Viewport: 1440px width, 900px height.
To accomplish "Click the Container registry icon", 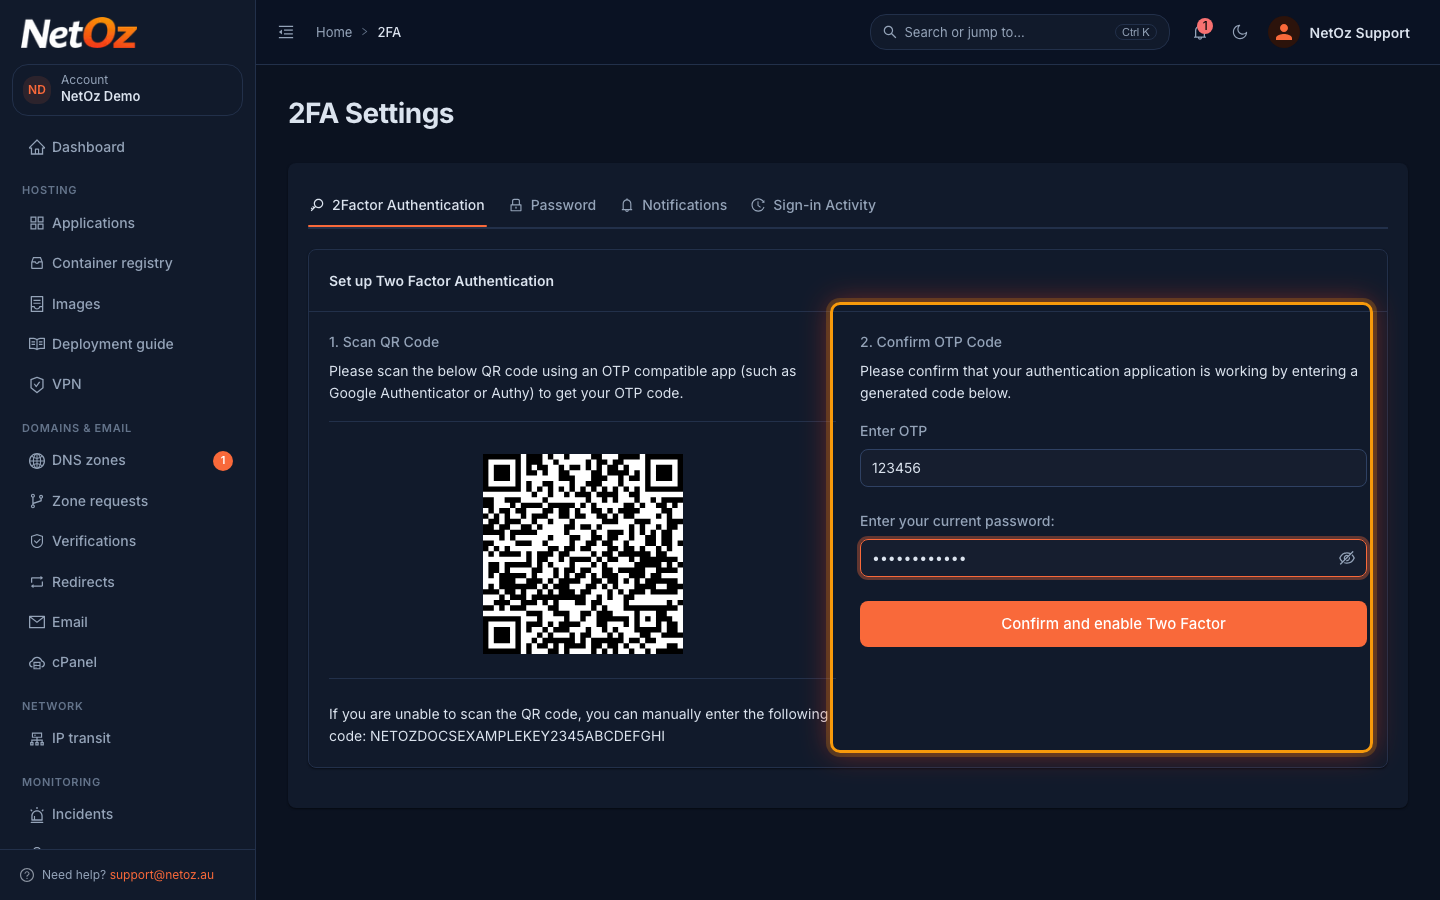I will pos(37,263).
